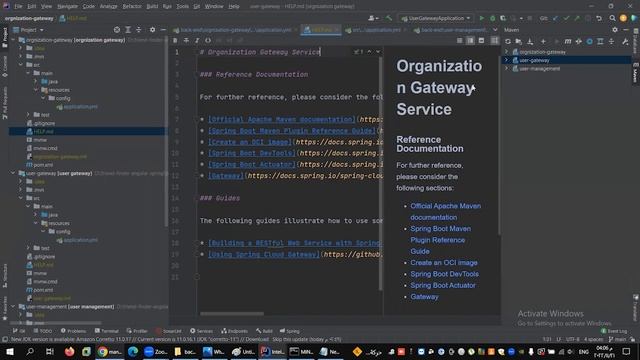Switch to editor and preview split mode

point(470,40)
